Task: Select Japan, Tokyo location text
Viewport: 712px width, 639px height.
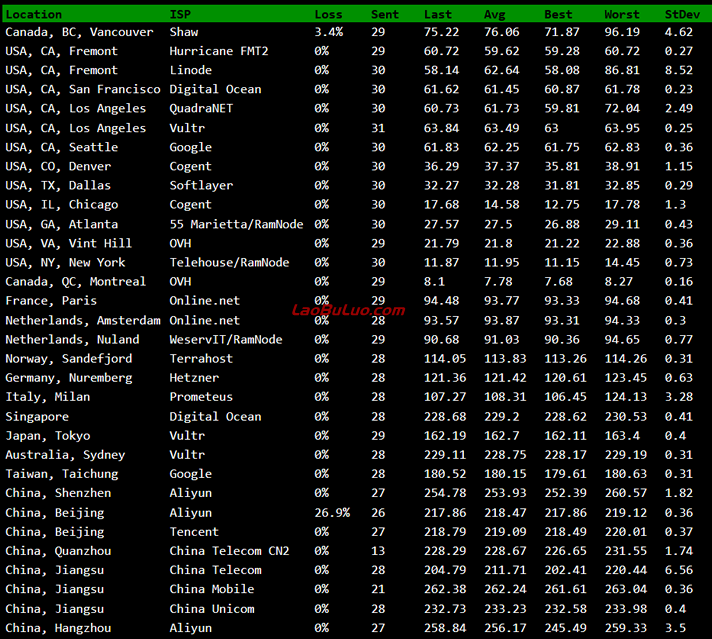Action: click(x=48, y=436)
